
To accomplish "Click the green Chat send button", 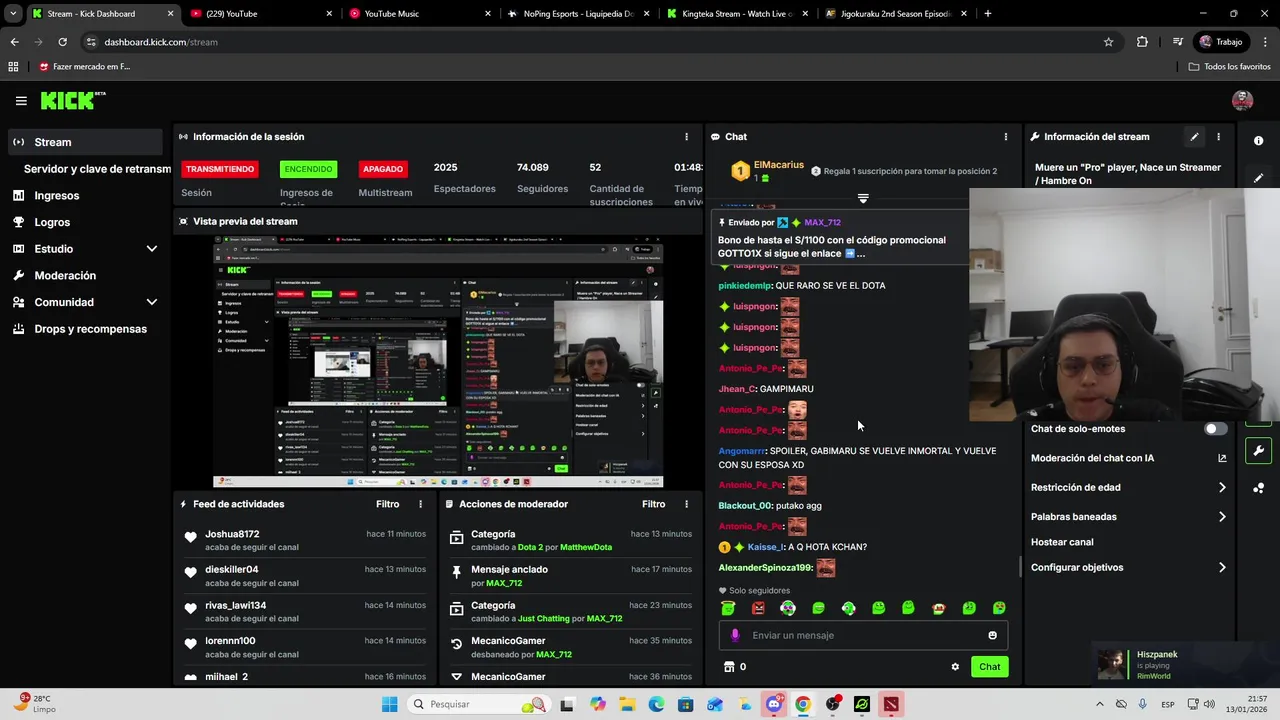I will pos(989,667).
